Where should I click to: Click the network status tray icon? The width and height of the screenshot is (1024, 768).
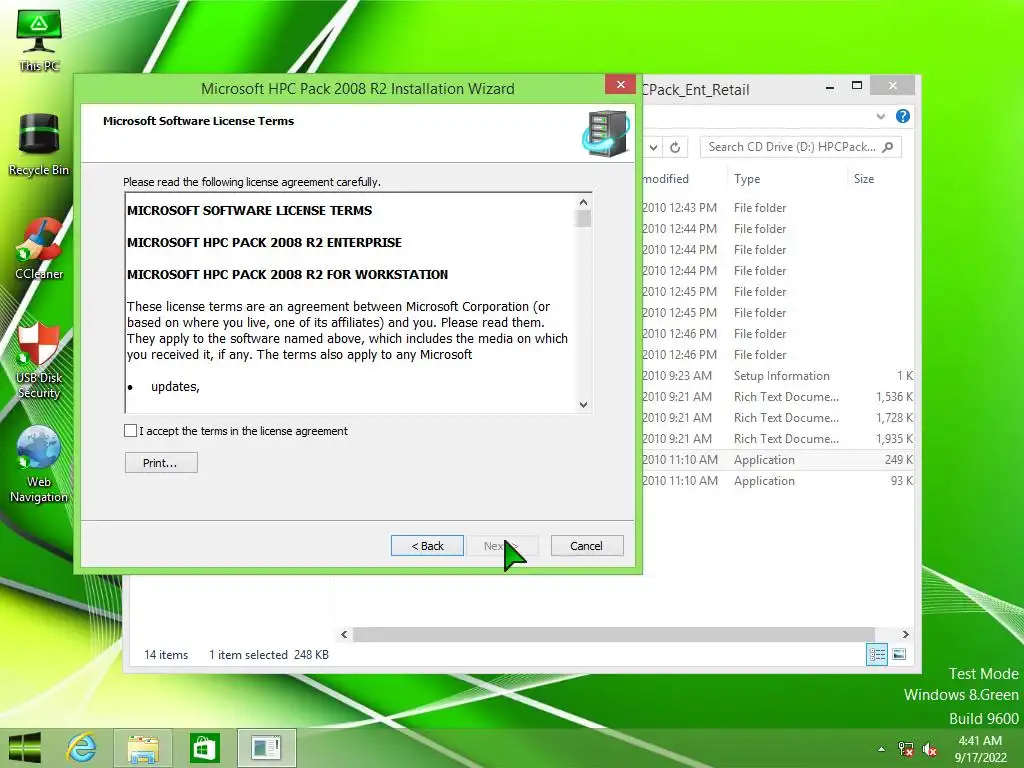[x=906, y=749]
